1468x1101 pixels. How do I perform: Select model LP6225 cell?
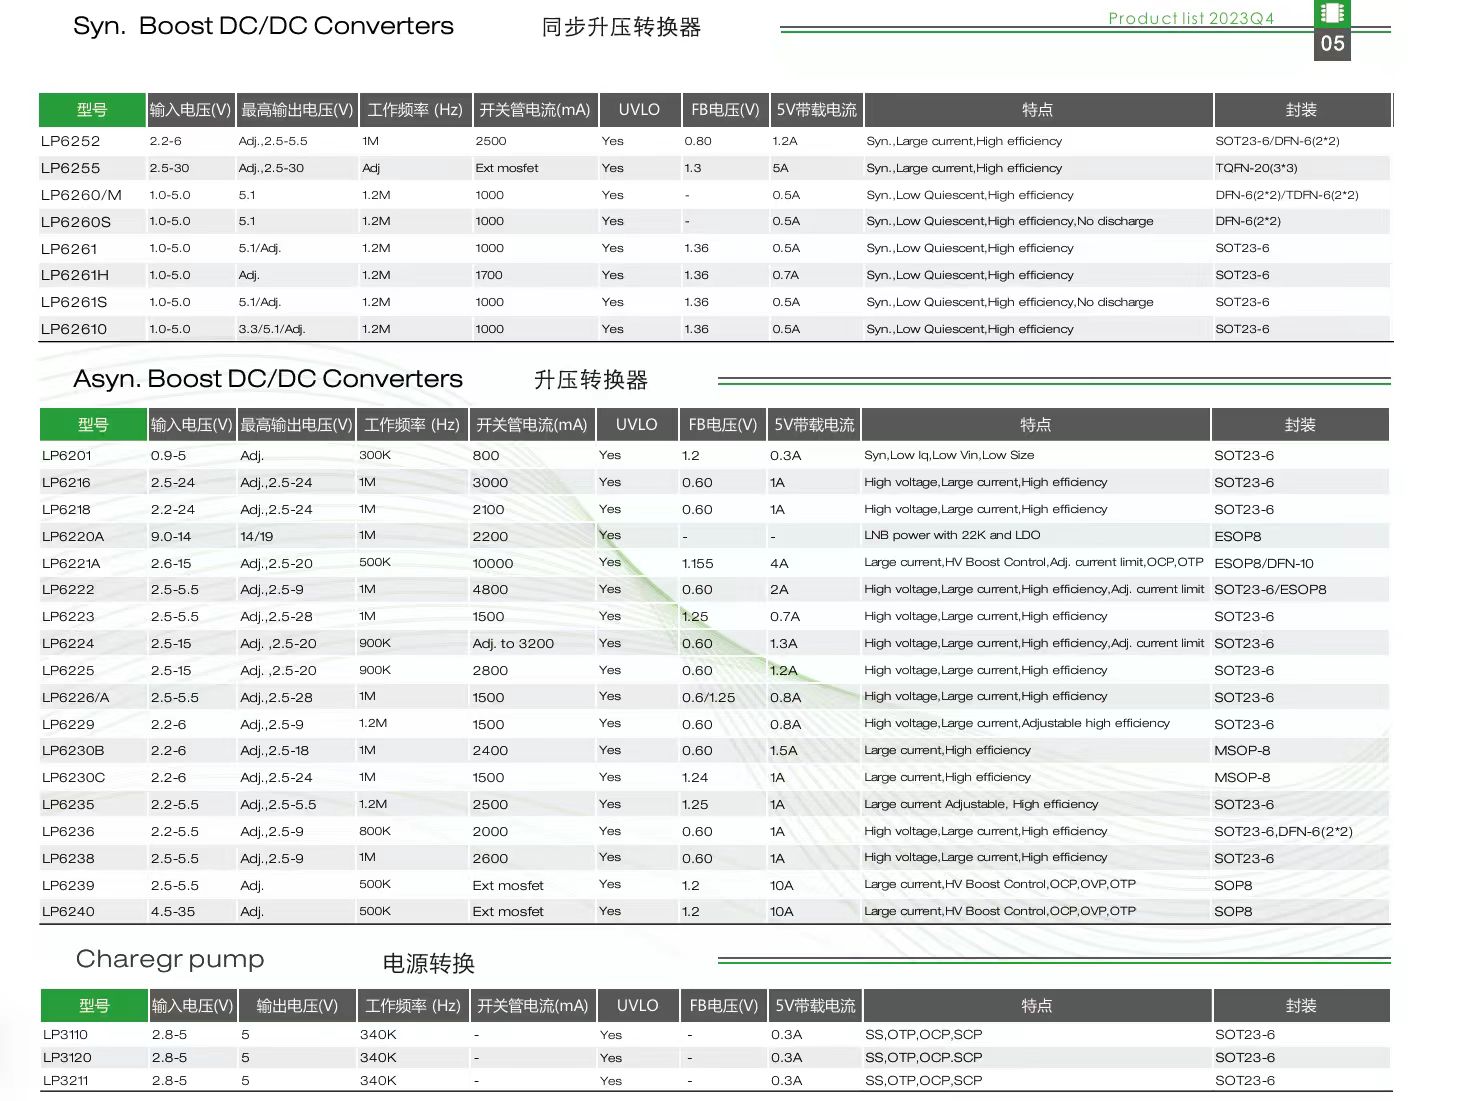(x=68, y=670)
